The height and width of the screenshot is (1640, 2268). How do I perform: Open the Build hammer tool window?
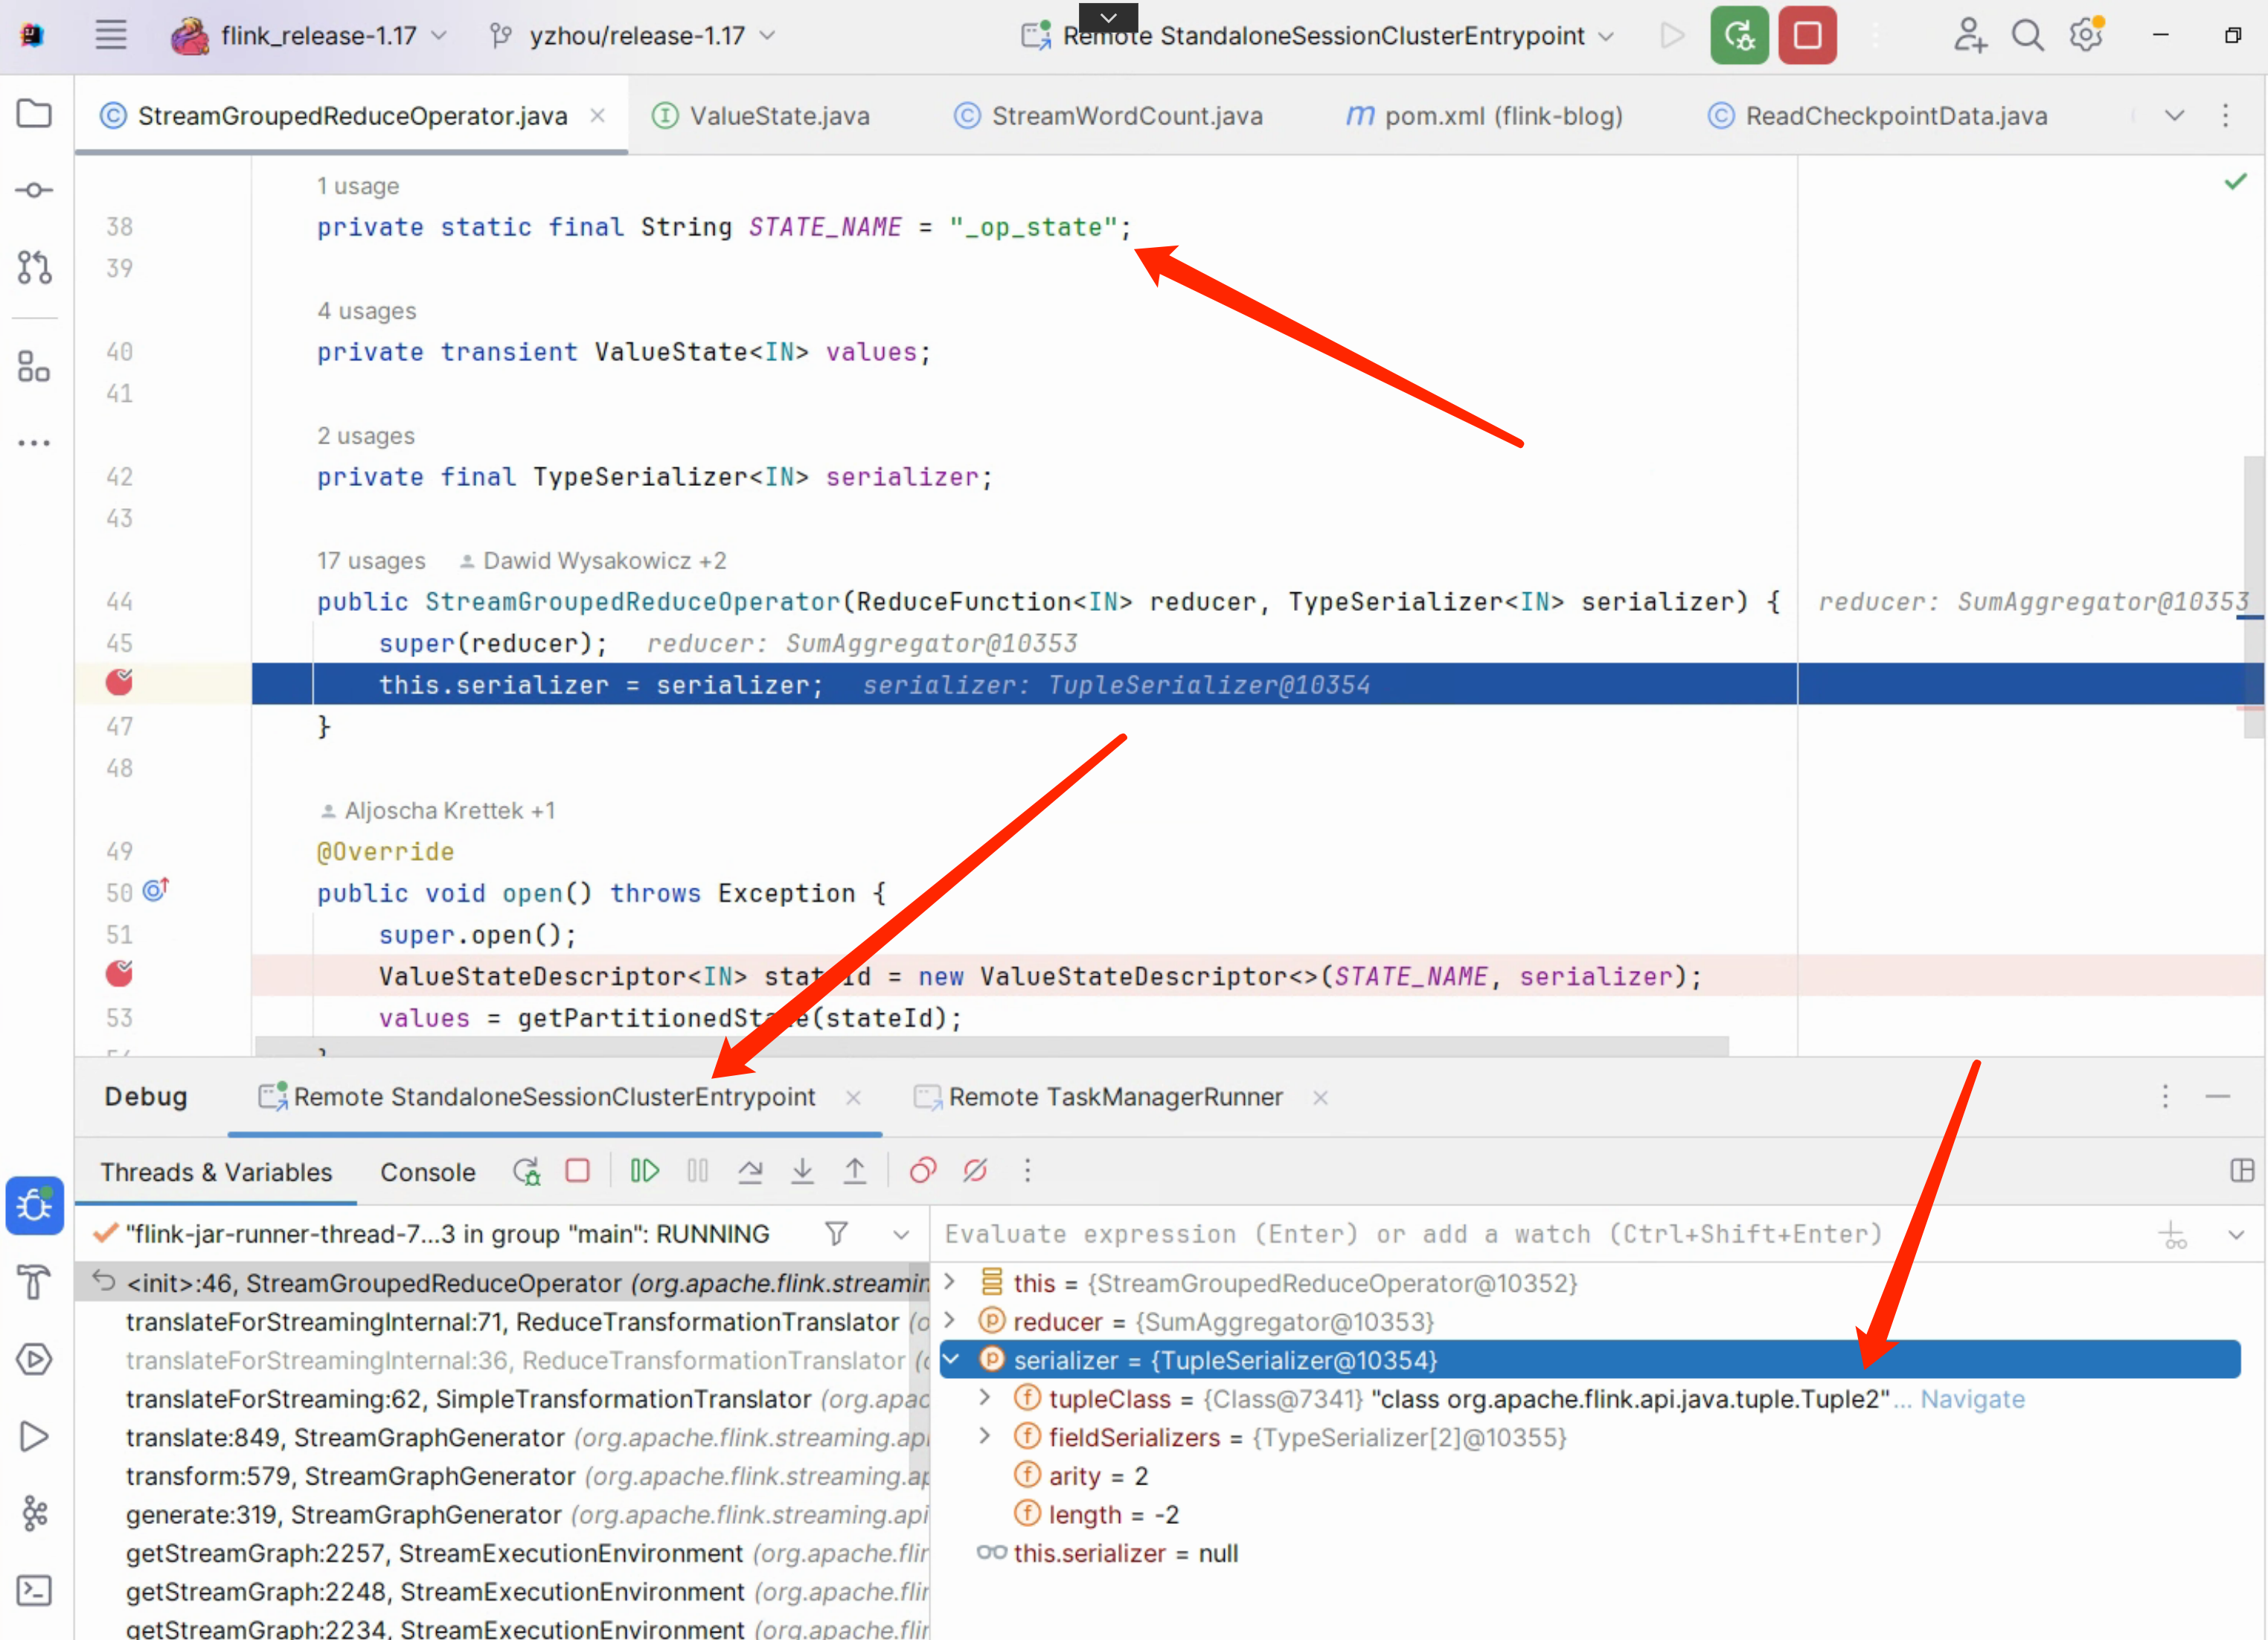(34, 1282)
